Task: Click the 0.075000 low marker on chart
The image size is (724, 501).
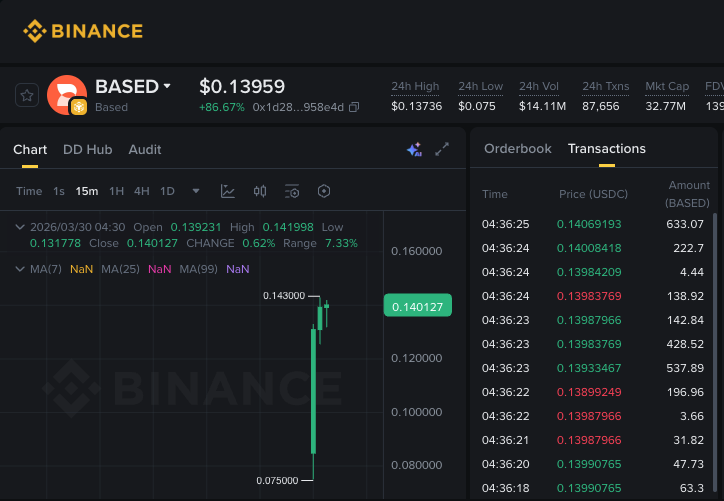Action: pyautogui.click(x=277, y=480)
